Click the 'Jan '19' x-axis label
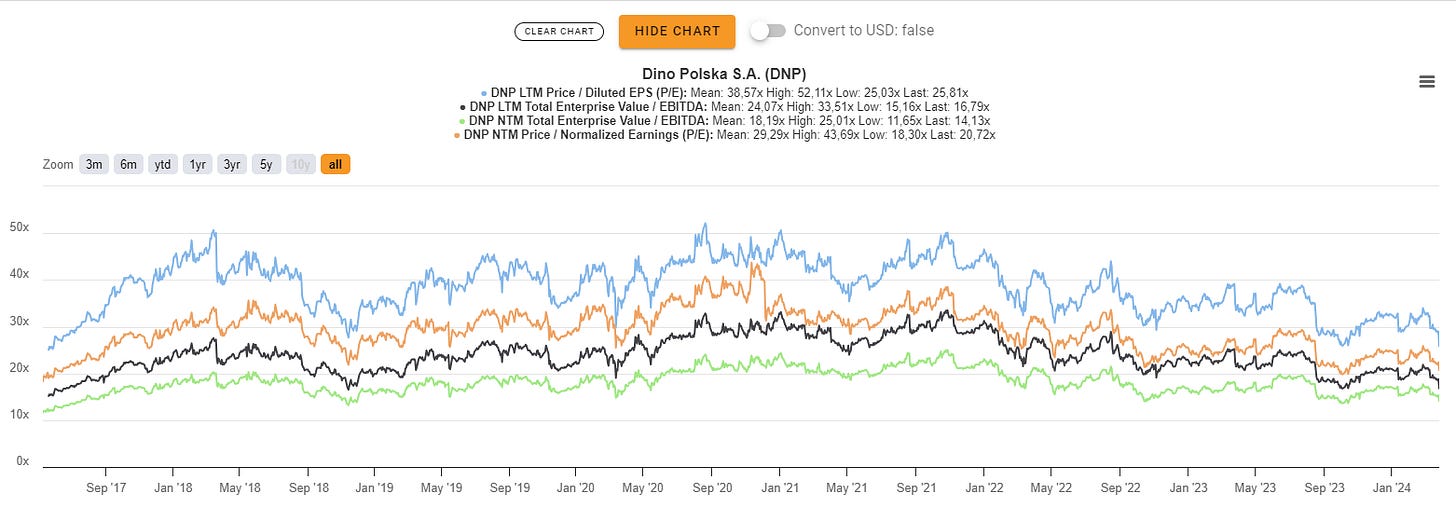Image resolution: width=1456 pixels, height=507 pixels. coord(374,488)
